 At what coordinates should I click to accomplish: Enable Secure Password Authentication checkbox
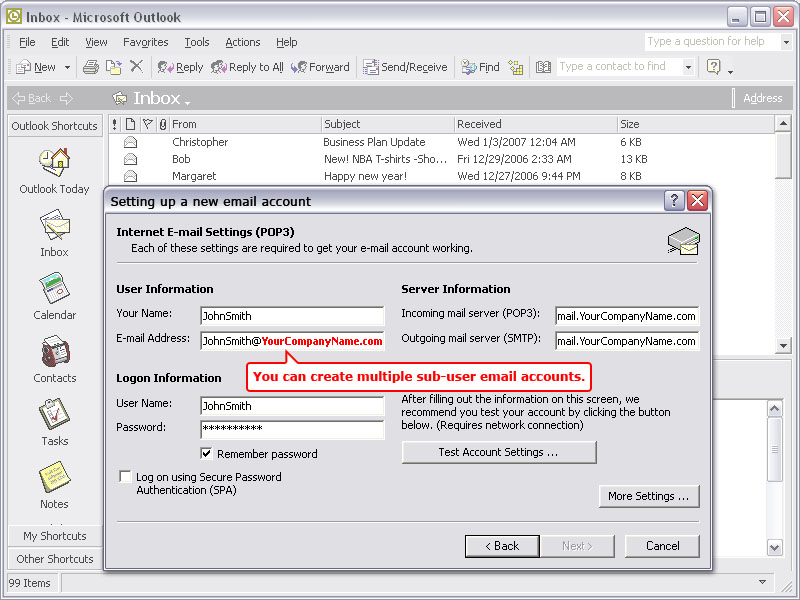point(125,477)
